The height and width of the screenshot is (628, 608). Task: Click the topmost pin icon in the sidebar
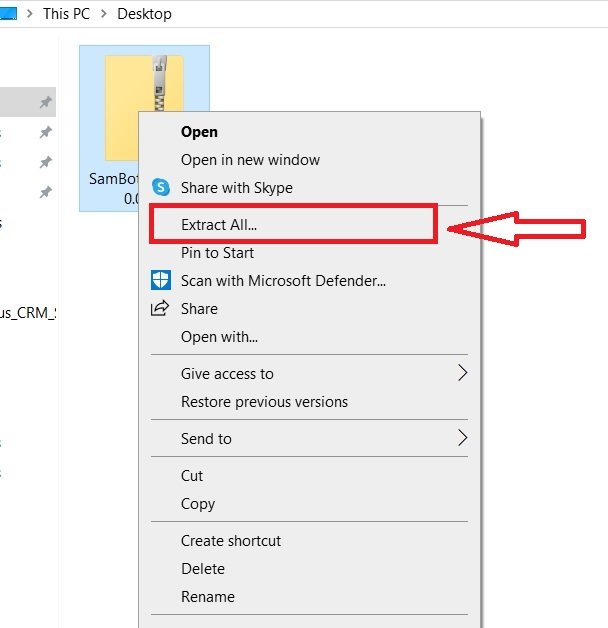tap(45, 102)
